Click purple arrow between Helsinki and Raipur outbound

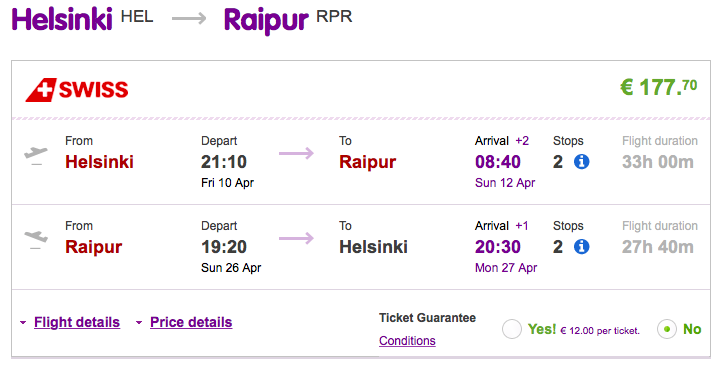[x=296, y=153]
